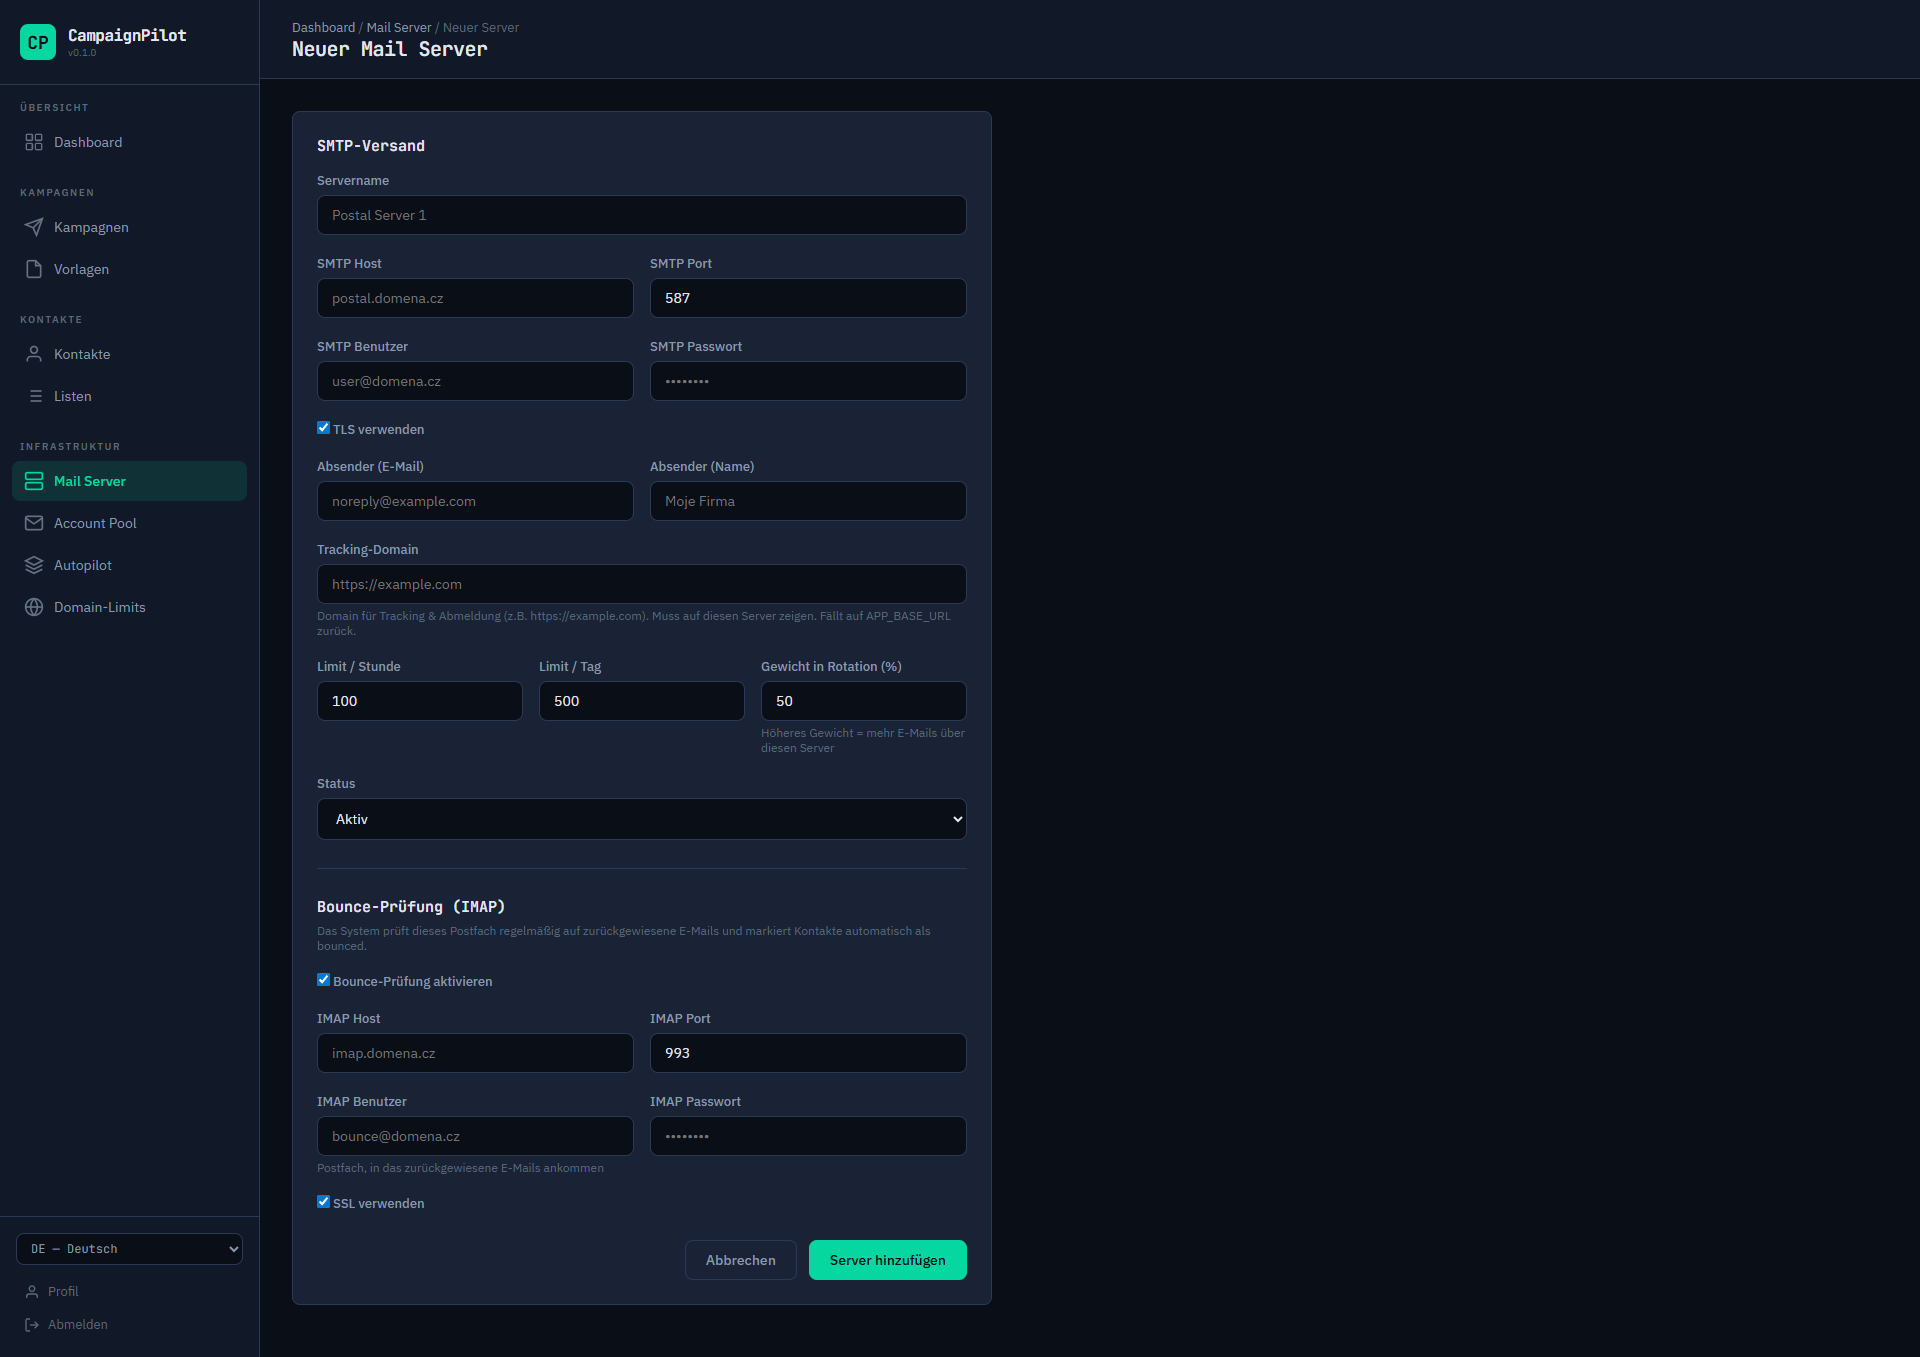Click the Mail Server breadcrumb link
Screen dimensions: 1920x1357
click(x=399, y=27)
